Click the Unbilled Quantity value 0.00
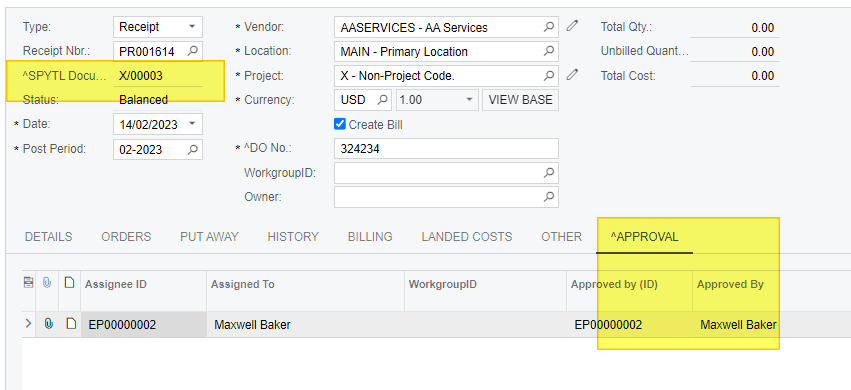 pyautogui.click(x=763, y=52)
